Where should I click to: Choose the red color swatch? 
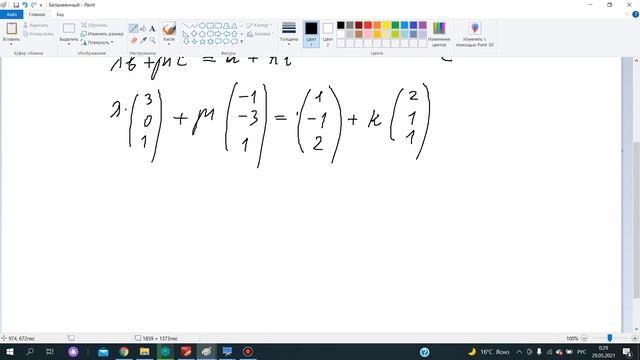(x=368, y=25)
